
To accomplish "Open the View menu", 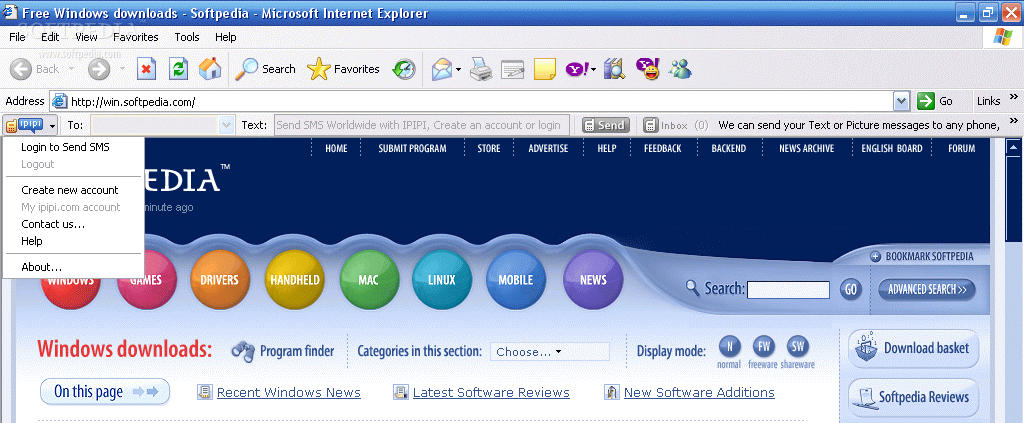I will tap(86, 37).
